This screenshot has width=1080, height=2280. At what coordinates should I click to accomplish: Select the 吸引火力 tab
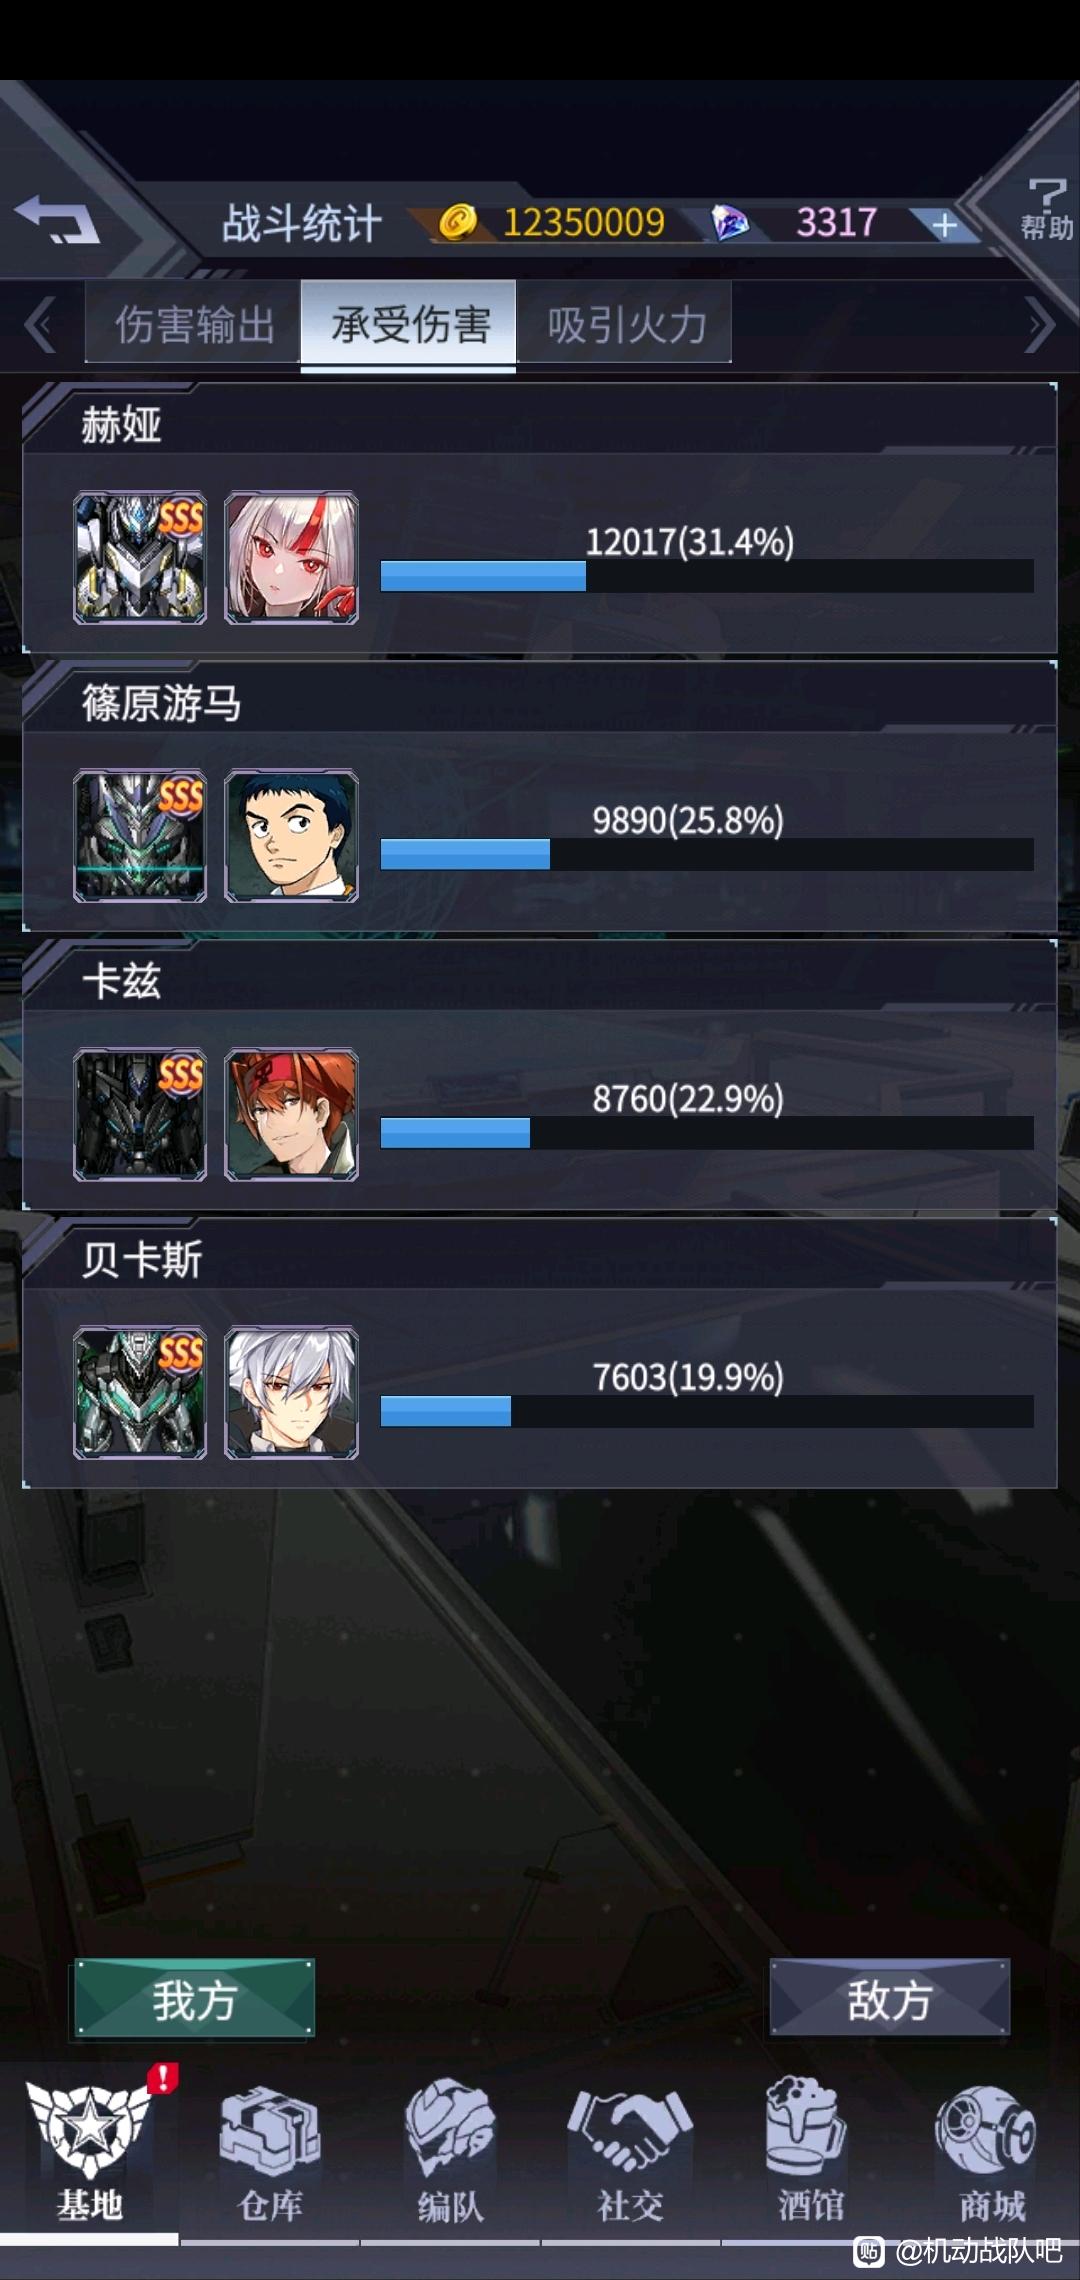(625, 324)
